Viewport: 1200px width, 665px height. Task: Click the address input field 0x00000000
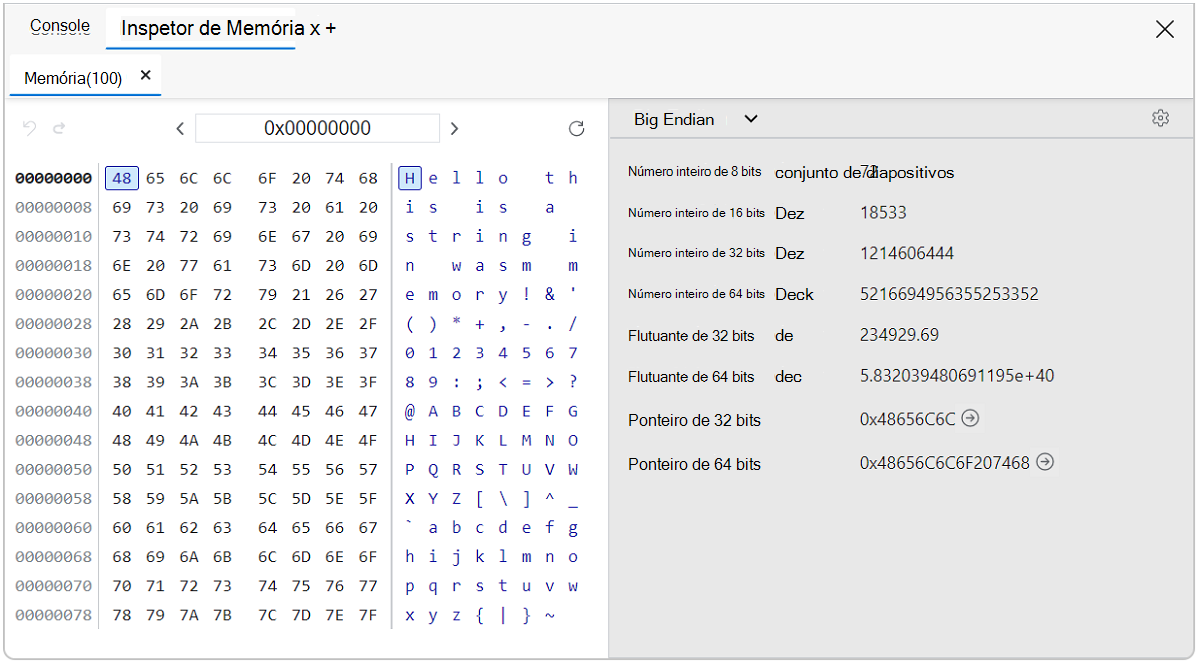(x=317, y=128)
